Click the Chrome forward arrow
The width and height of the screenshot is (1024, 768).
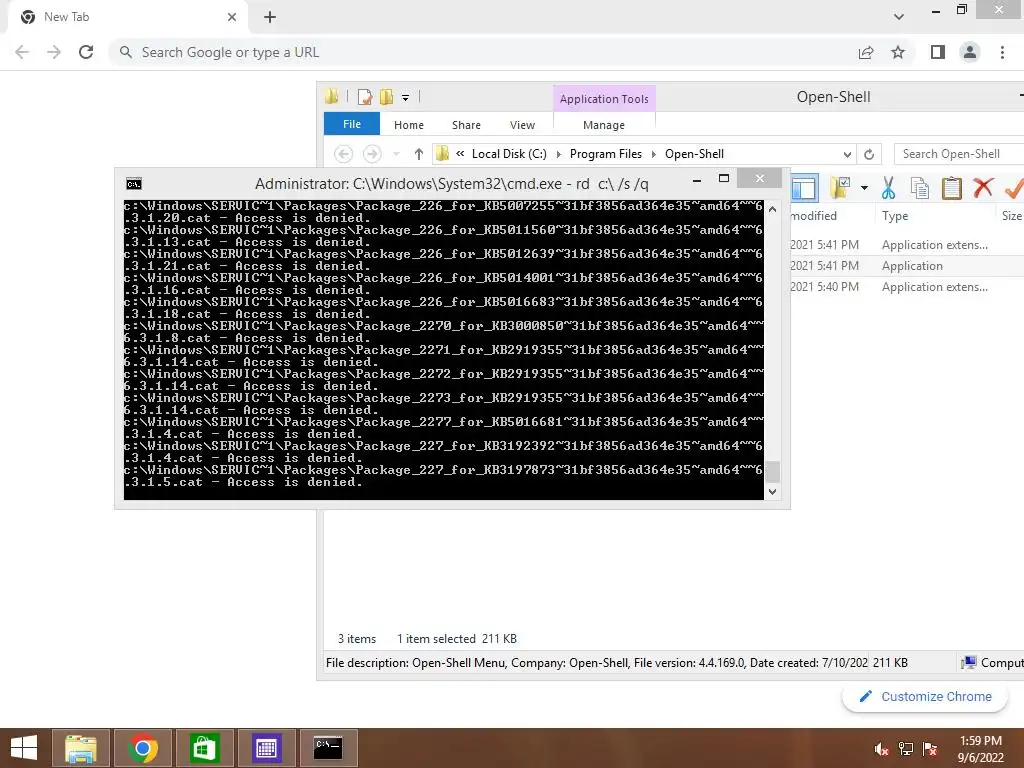pos(54,52)
